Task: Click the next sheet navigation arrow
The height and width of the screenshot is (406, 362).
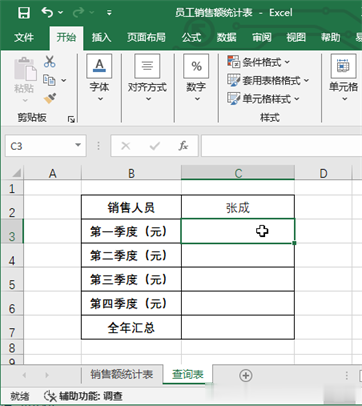Action: [x=47, y=375]
